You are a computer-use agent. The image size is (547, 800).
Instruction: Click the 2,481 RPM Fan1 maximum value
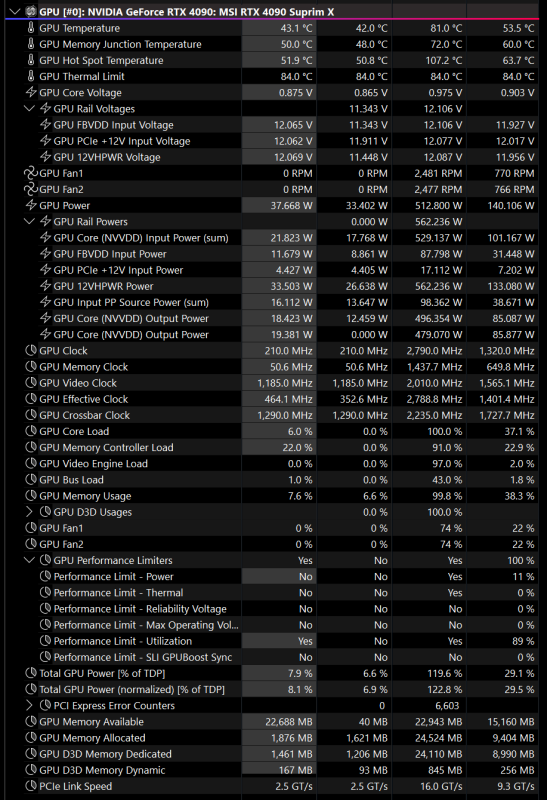point(438,173)
